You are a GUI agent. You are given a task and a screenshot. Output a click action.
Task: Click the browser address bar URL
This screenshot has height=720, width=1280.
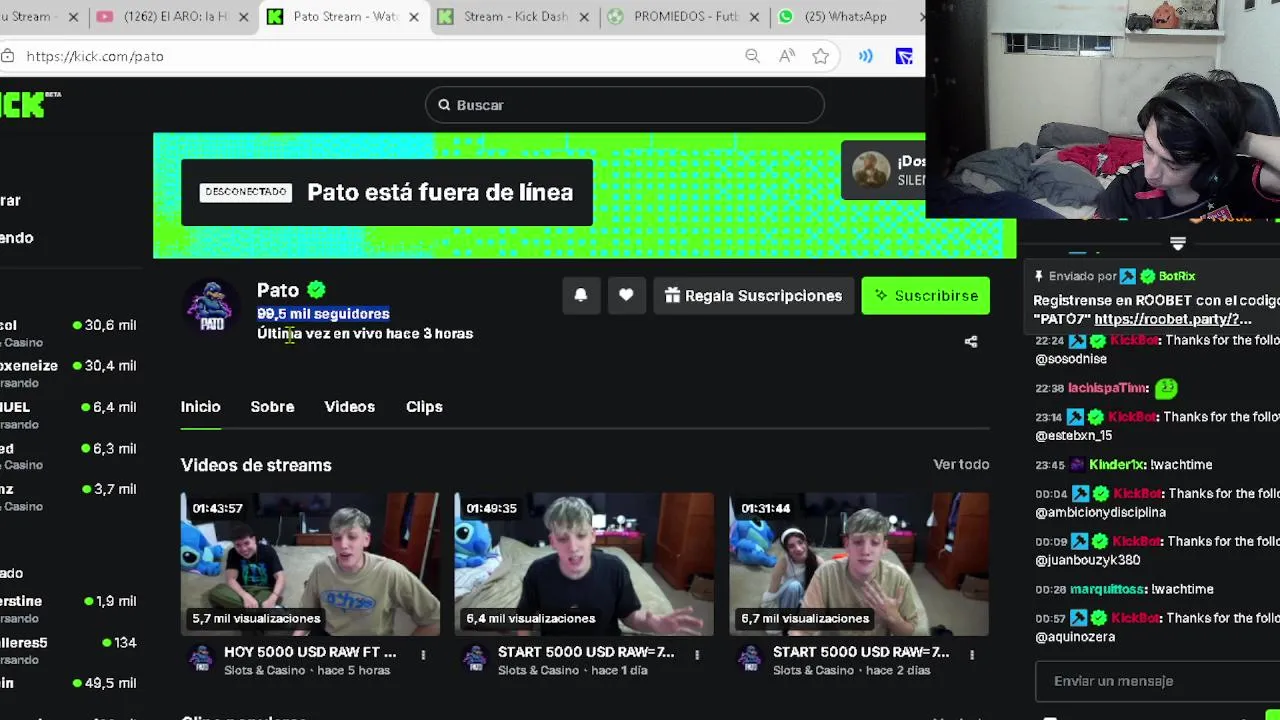[x=95, y=56]
